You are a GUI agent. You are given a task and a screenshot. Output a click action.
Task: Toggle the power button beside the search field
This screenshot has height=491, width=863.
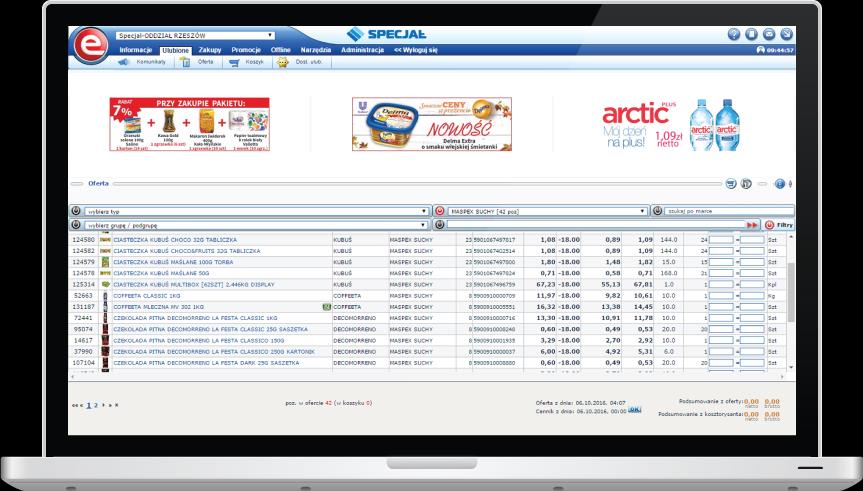[x=439, y=225]
